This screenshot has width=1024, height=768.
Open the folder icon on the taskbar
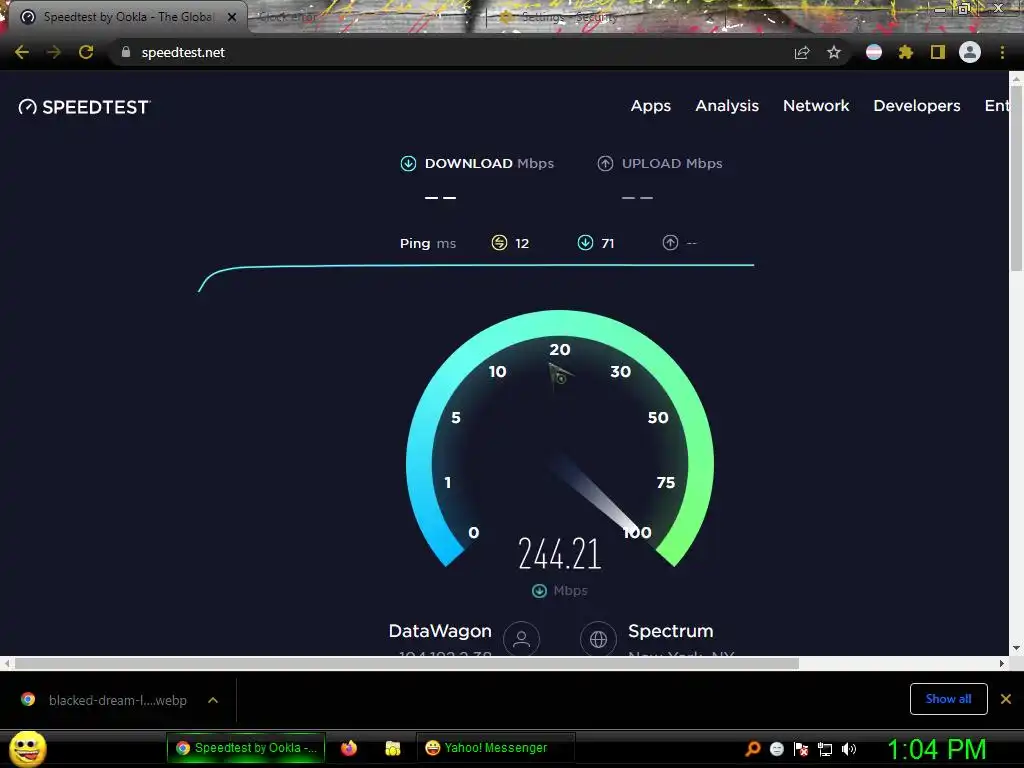[x=392, y=748]
